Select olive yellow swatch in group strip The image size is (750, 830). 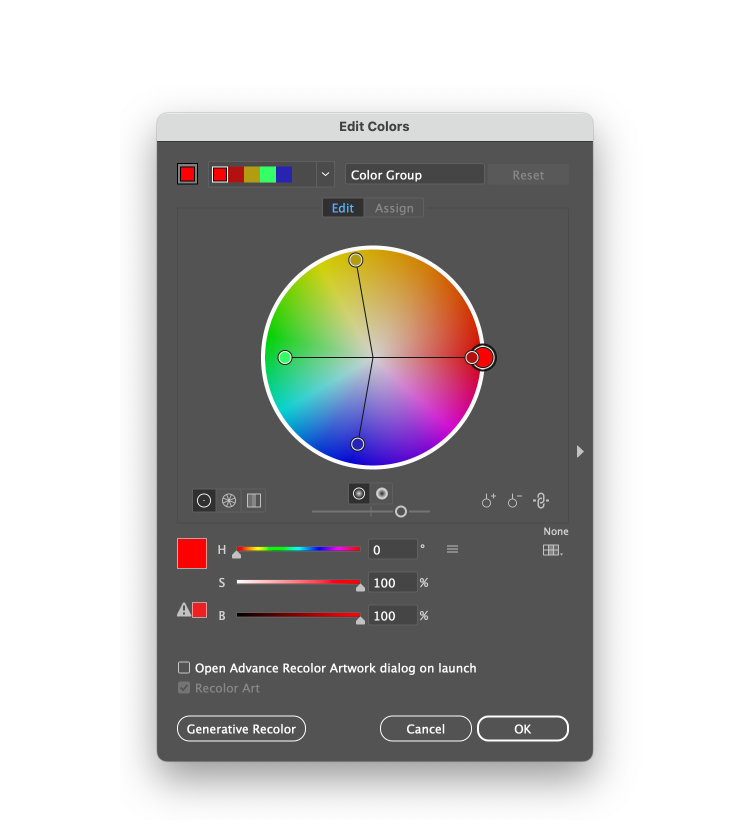[252, 174]
